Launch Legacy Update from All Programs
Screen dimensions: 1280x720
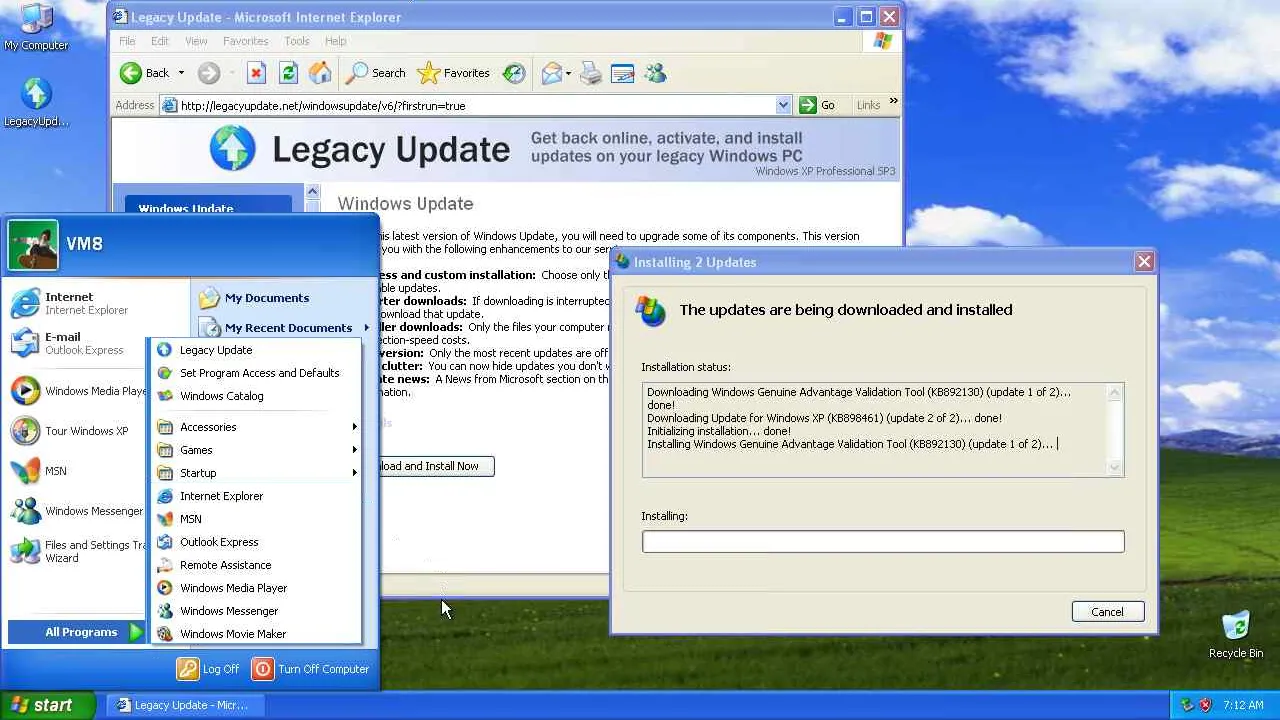point(257,350)
